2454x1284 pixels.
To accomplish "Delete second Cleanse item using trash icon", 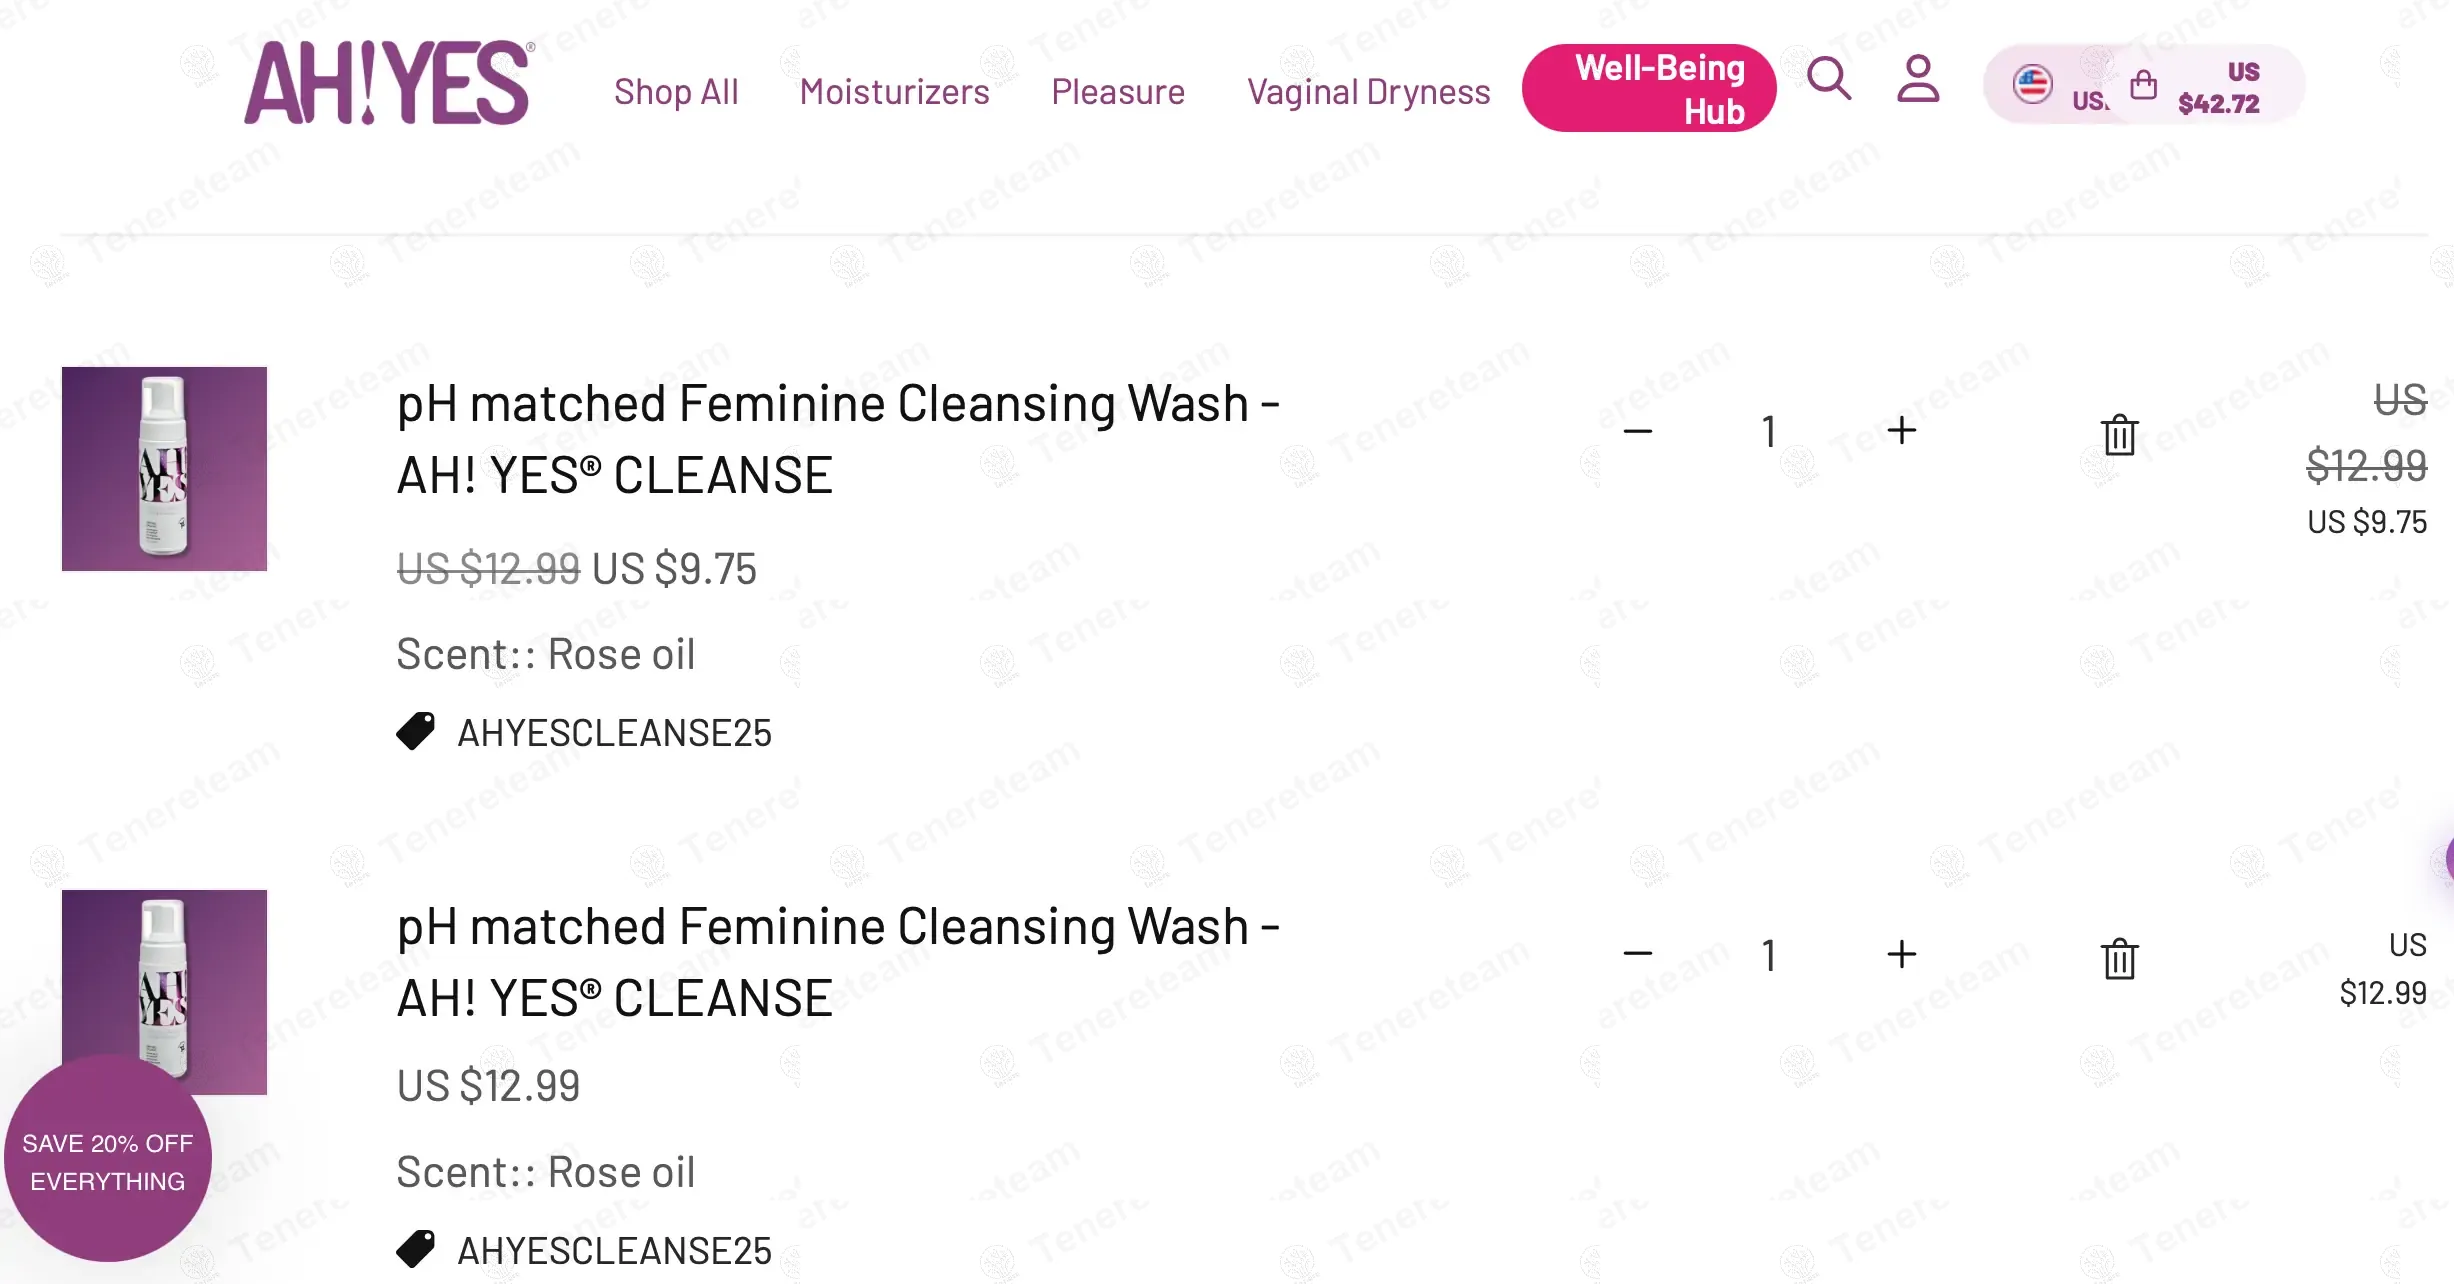I will pos(2119,959).
